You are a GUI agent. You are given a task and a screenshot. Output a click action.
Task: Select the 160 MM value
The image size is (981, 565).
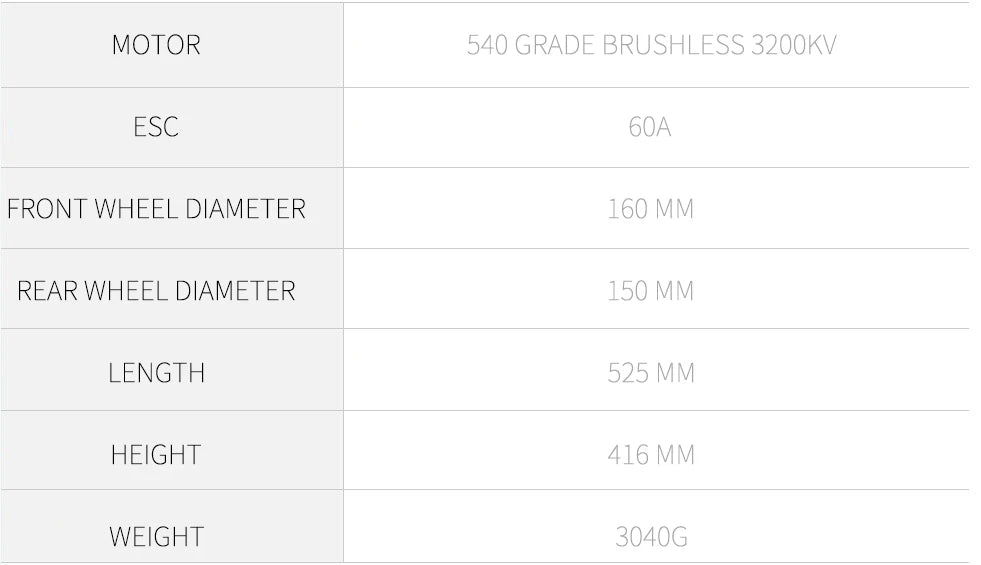pyautogui.click(x=650, y=209)
